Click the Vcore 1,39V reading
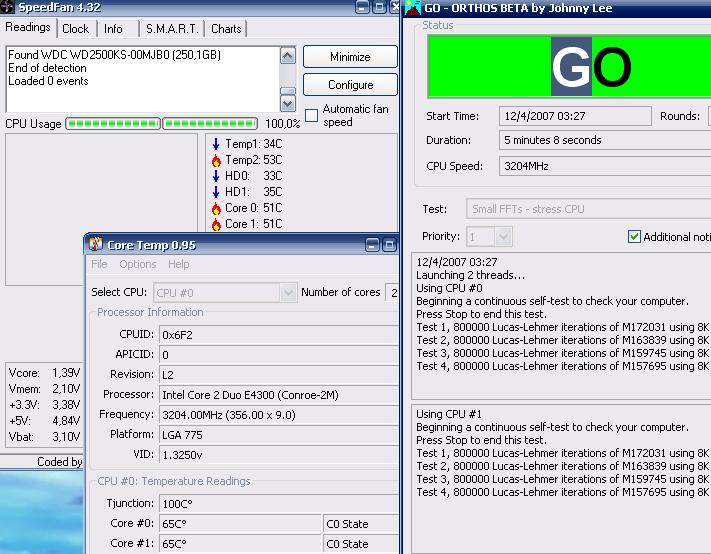711x554 pixels. tap(44, 373)
